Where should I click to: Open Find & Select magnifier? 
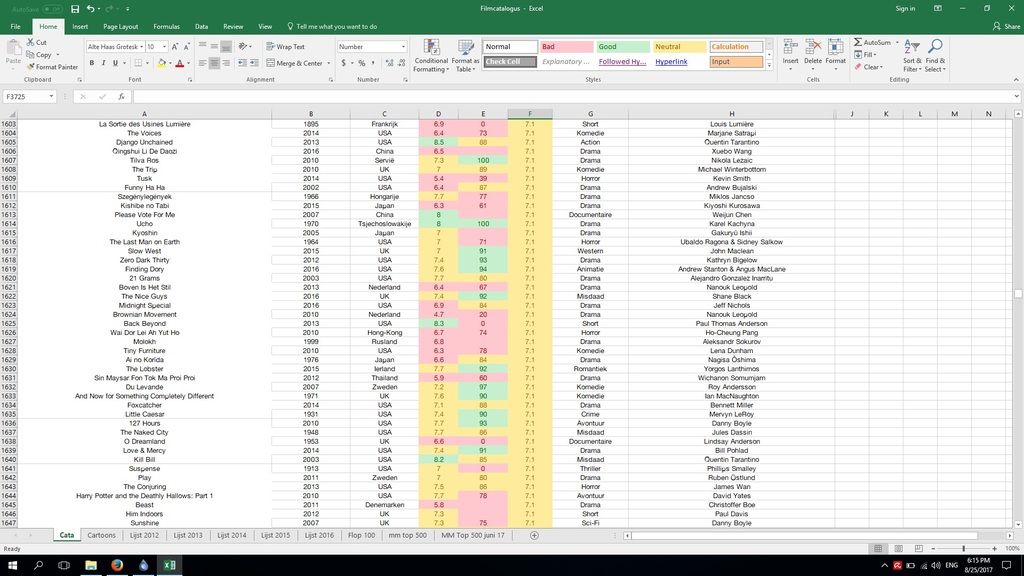click(x=935, y=54)
